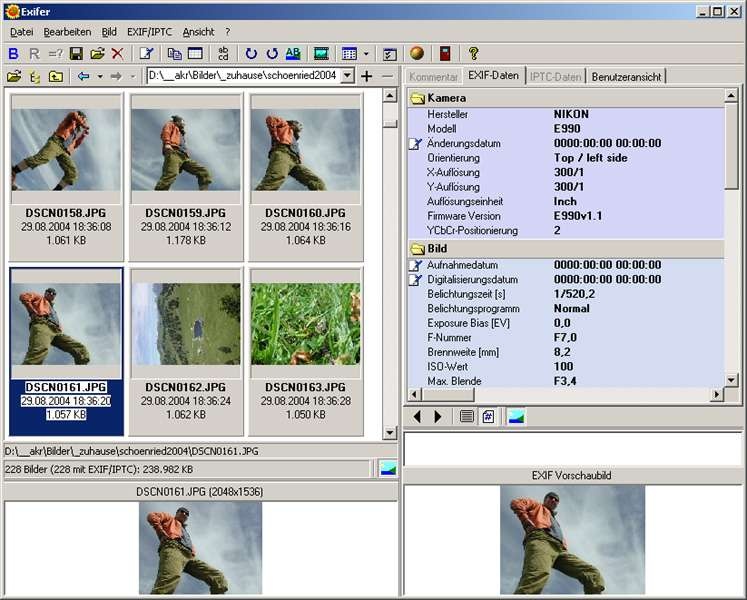Click the yellow question mark help icon
The image size is (747, 600).
pos(473,53)
